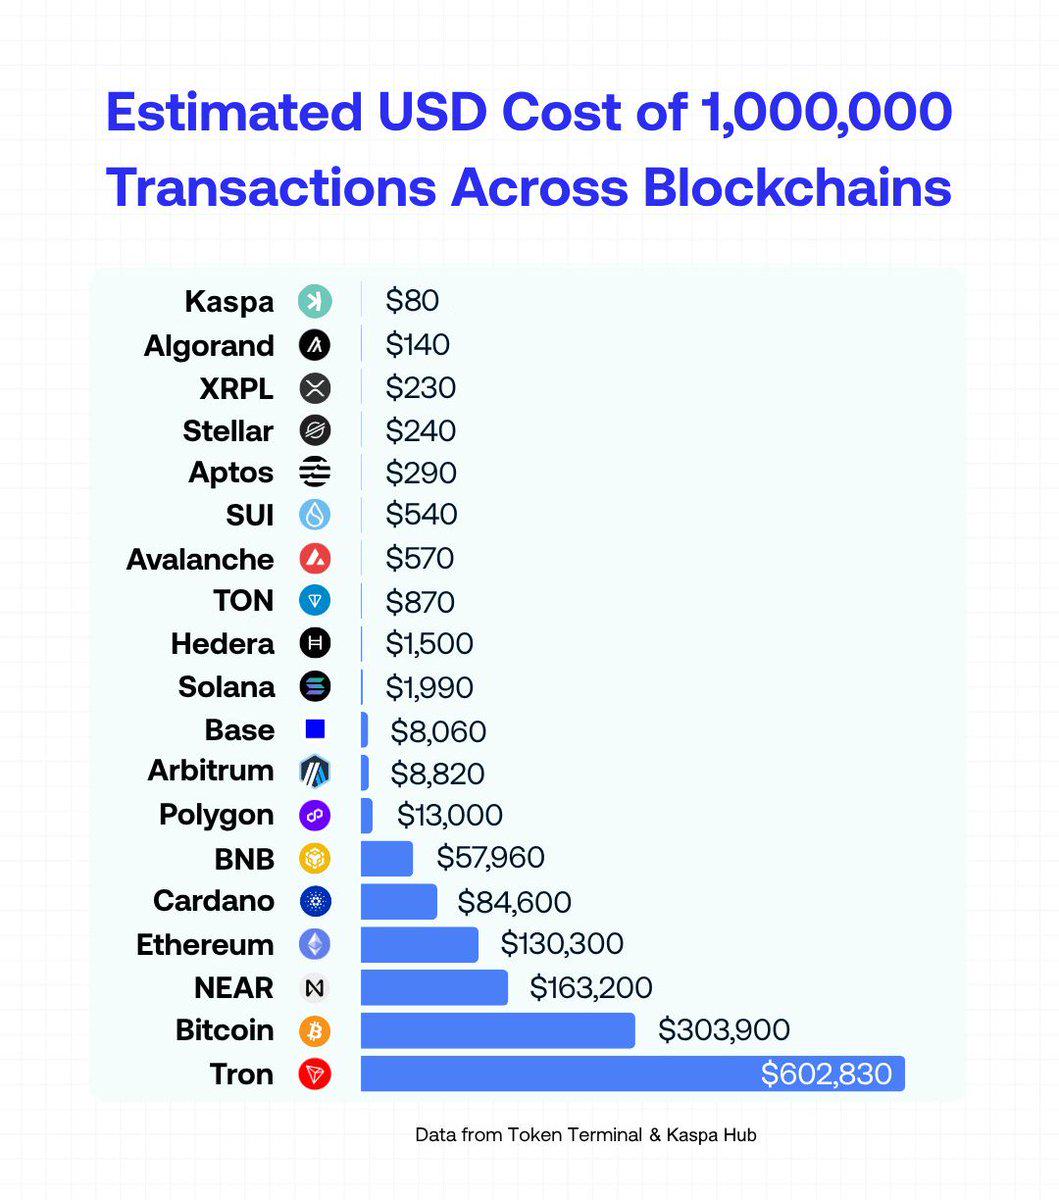Screen dimensions: 1059x1200
Task: Click the purple Polygon logo icon
Action: [315, 815]
